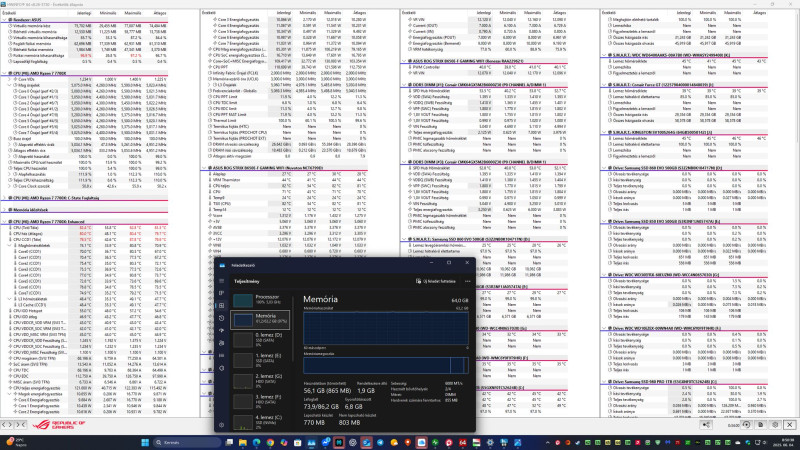Click Task Manager performance list scrollbar
Screen dimensions: 800x450
pos(293,327)
